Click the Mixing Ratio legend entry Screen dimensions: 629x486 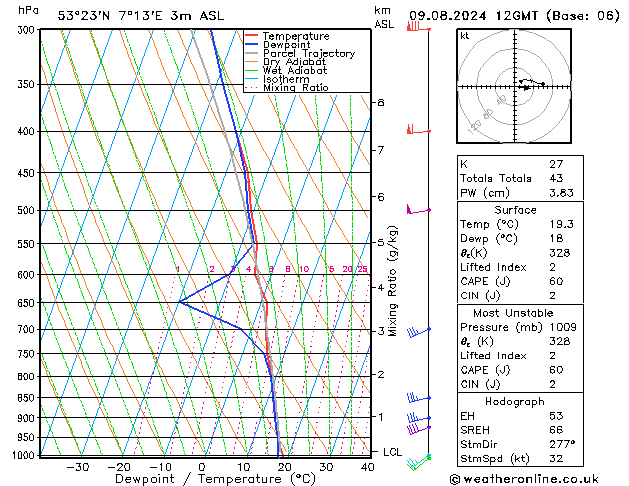point(287,87)
